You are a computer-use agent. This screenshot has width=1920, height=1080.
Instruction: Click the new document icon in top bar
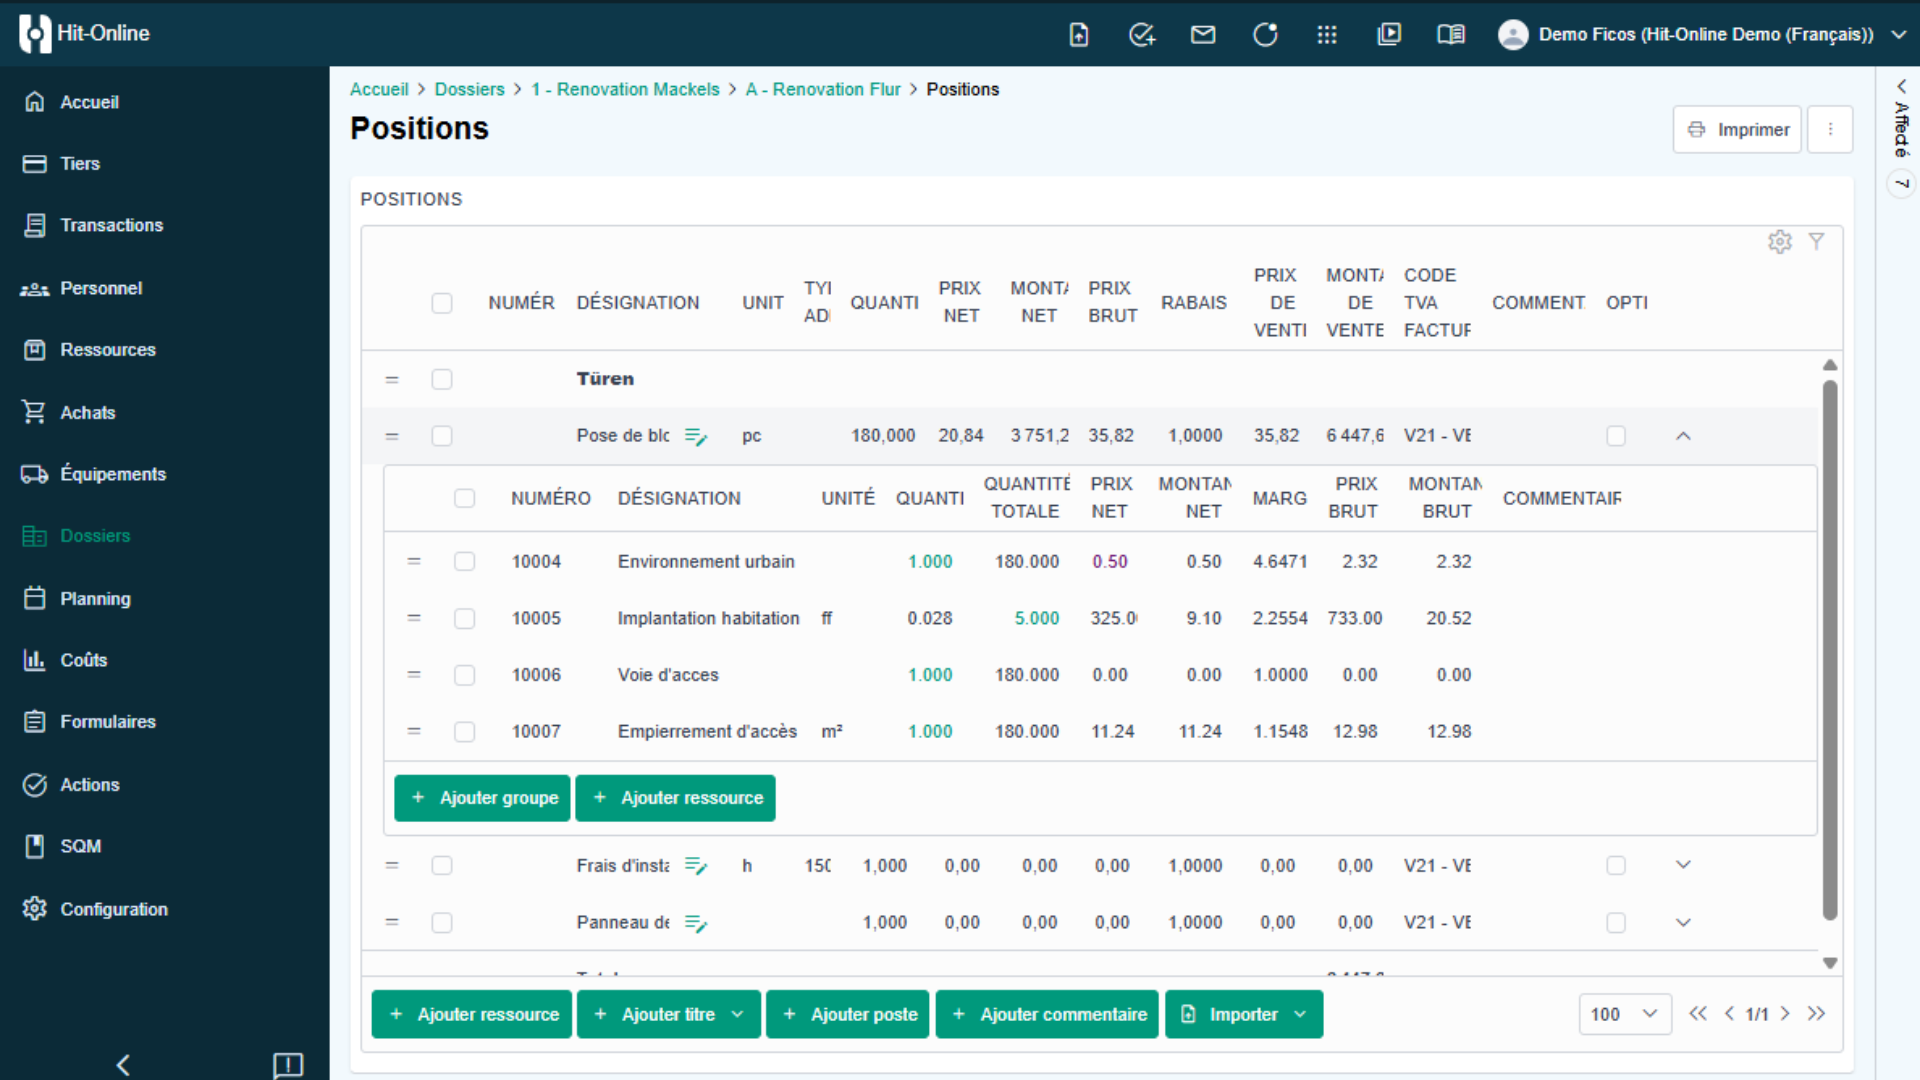pyautogui.click(x=1079, y=35)
